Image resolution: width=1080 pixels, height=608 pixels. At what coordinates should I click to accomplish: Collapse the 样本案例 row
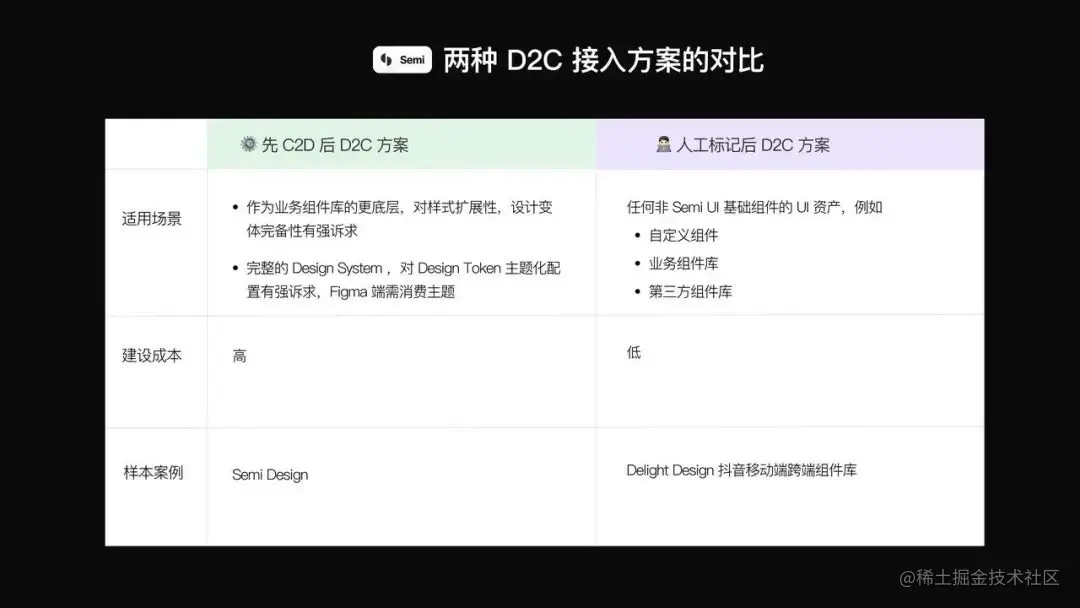(x=155, y=474)
